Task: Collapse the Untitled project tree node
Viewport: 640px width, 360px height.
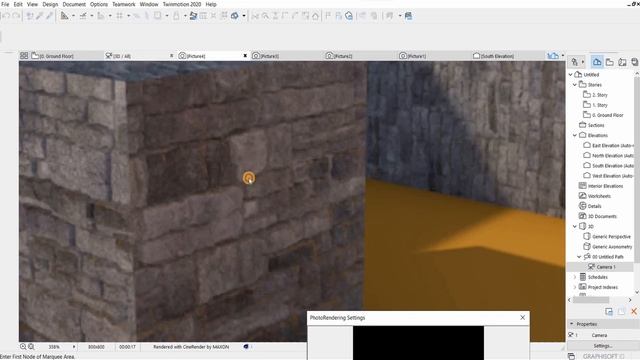Action: pyautogui.click(x=571, y=74)
